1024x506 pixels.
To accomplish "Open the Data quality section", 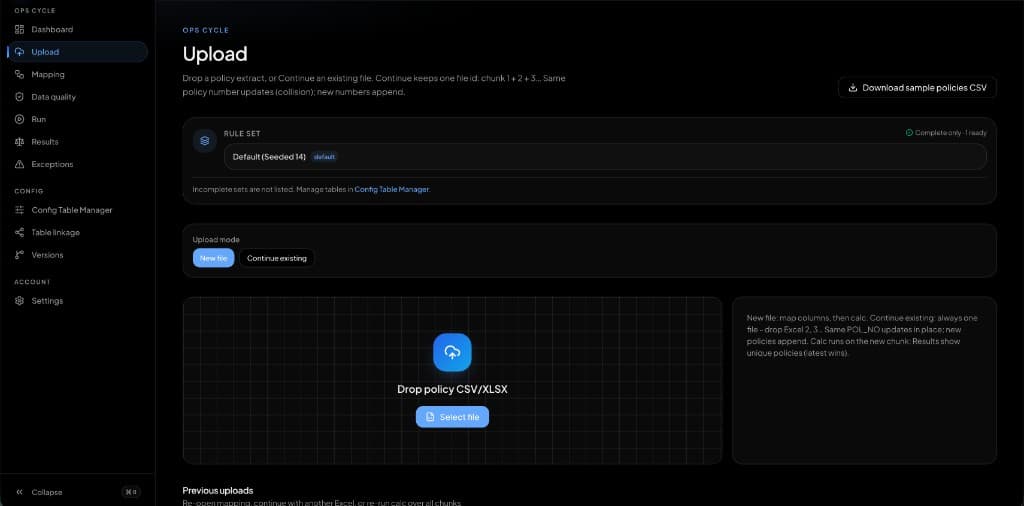I will [x=78, y=97].
